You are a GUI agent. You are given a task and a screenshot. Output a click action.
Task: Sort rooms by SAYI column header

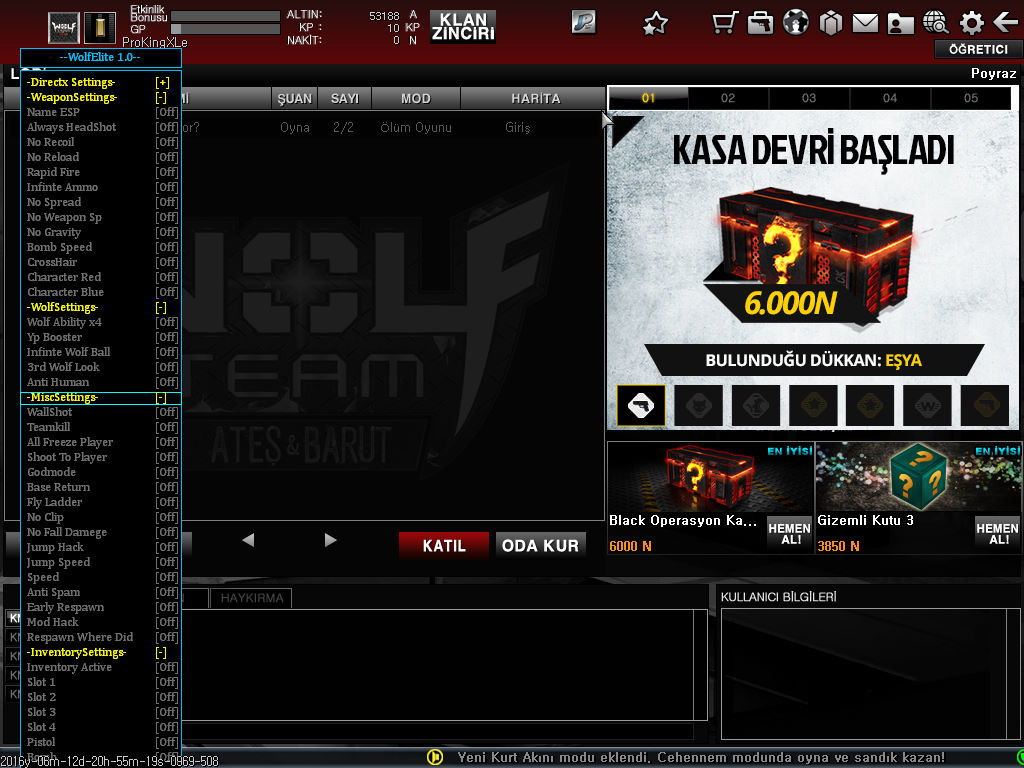pos(345,99)
